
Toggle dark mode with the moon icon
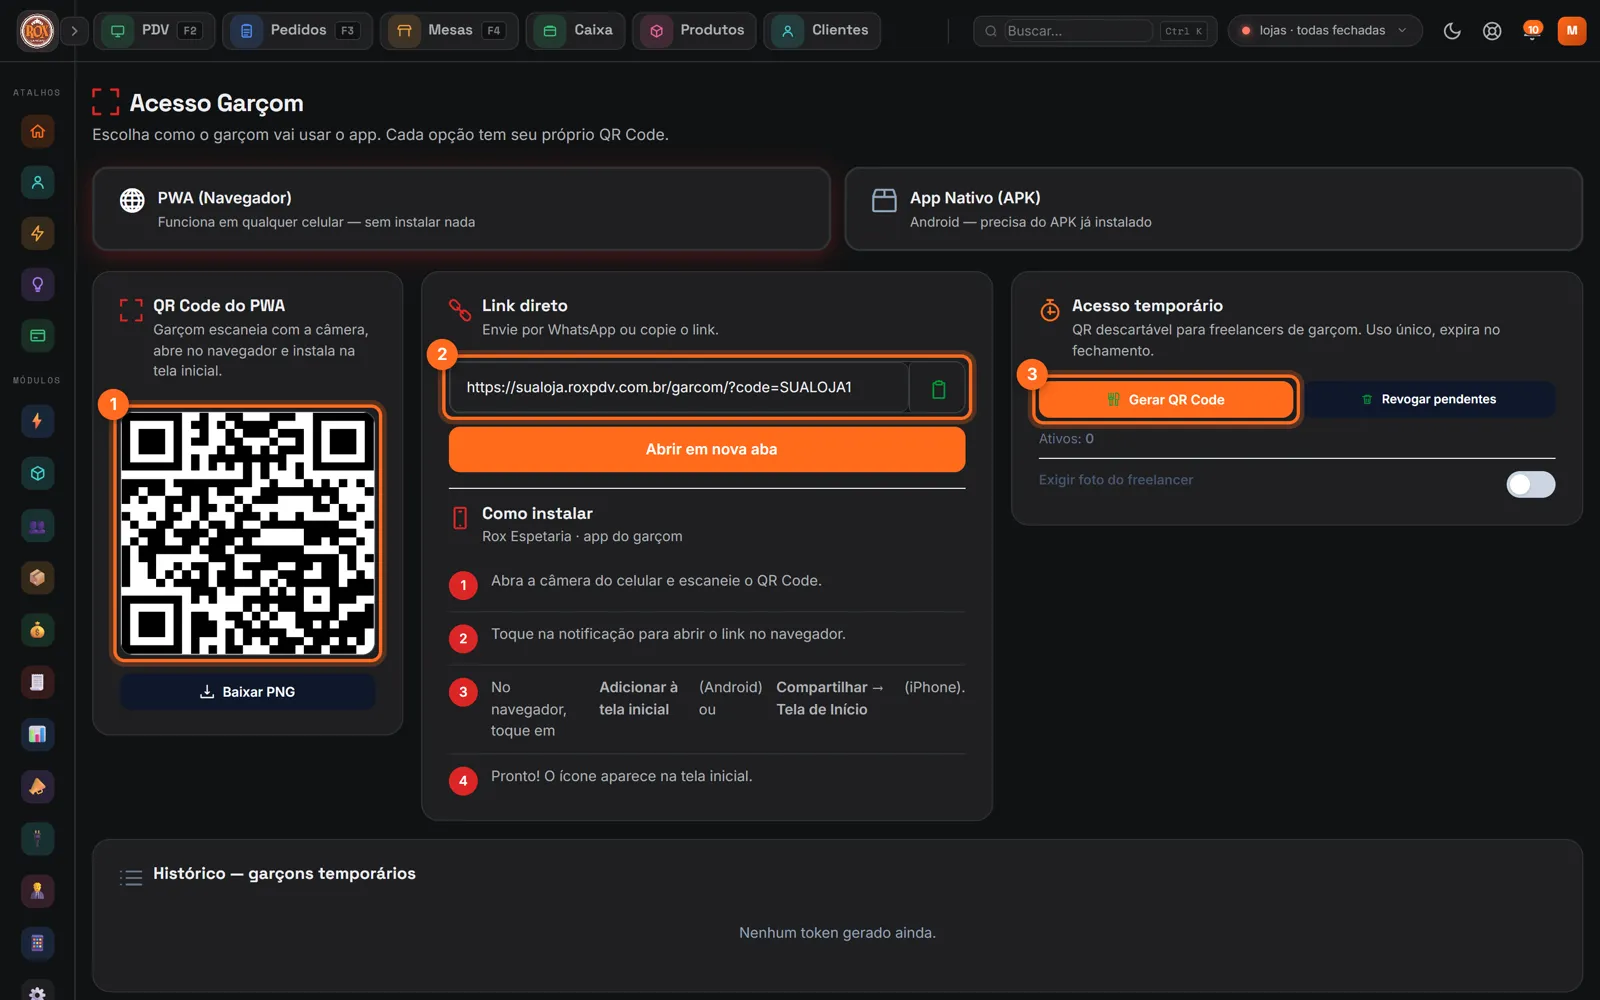[1452, 31]
